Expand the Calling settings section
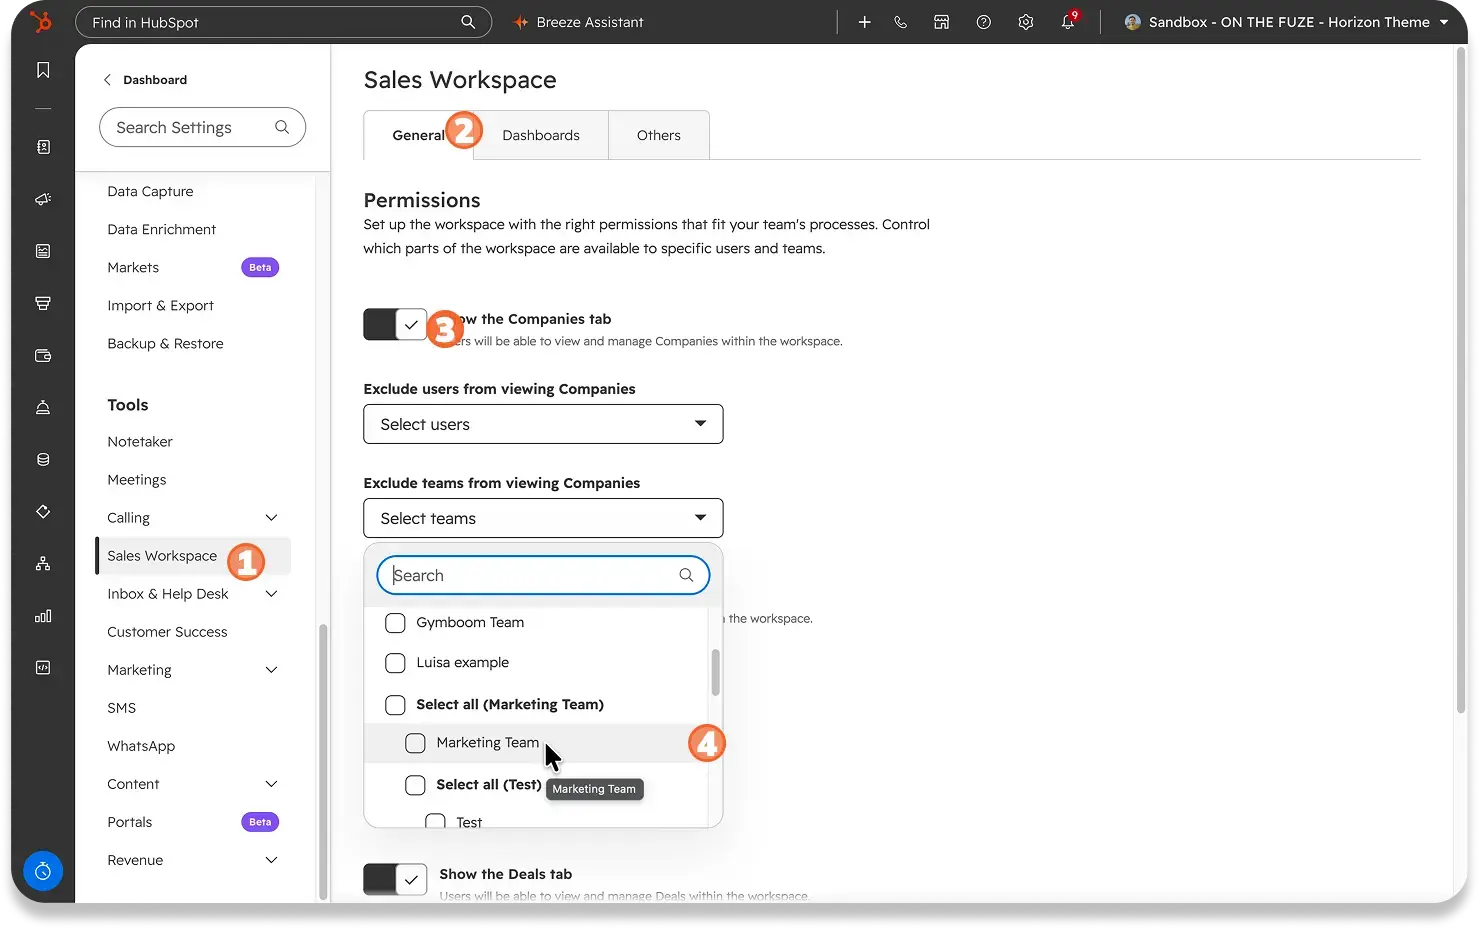 click(x=271, y=517)
